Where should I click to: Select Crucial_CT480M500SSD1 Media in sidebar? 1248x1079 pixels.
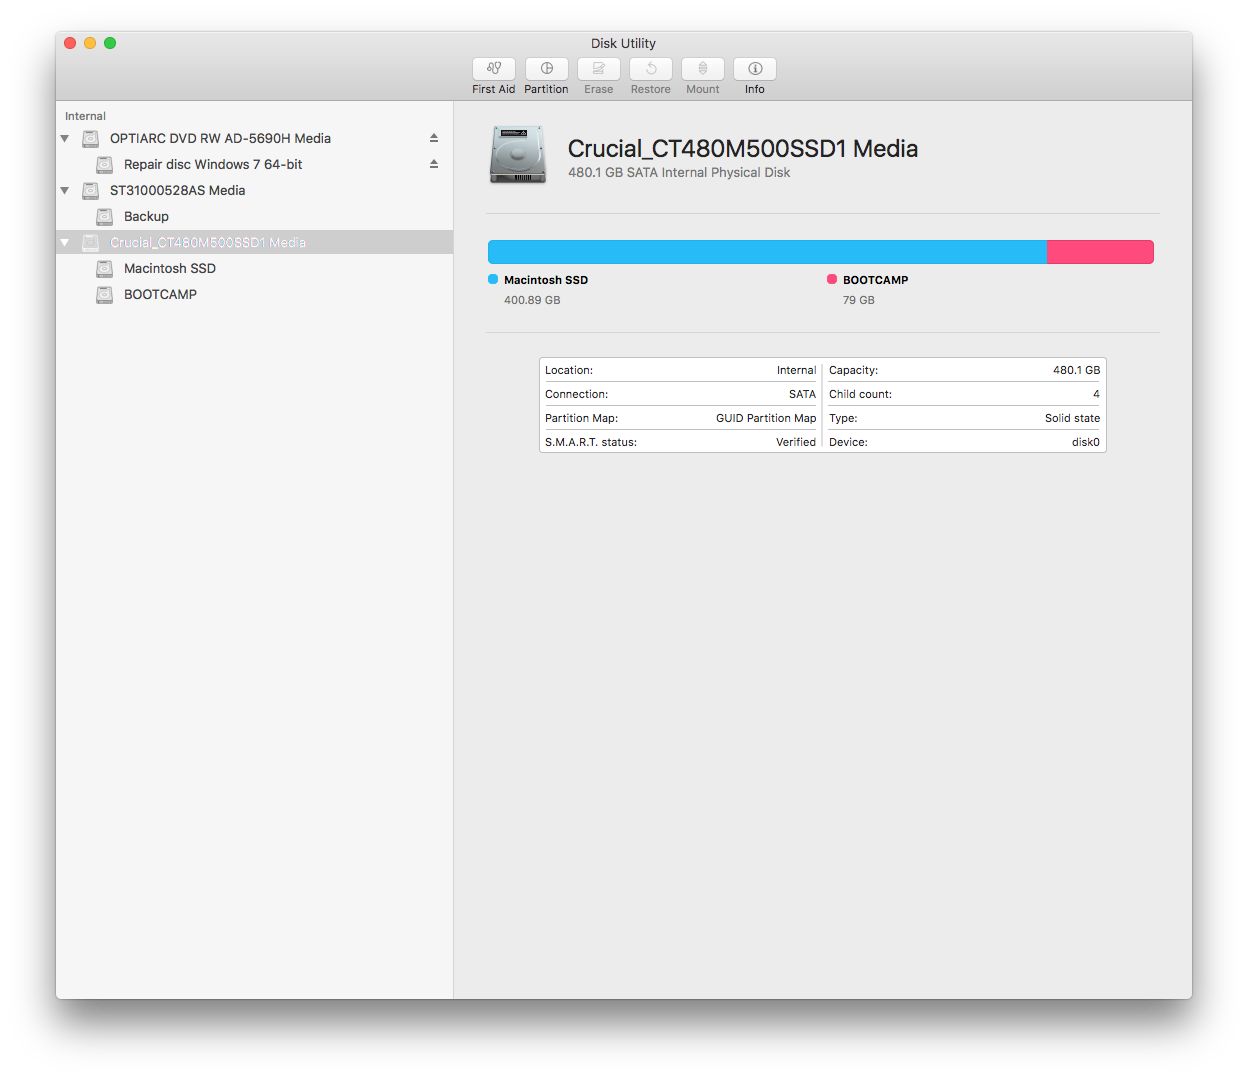(255, 242)
